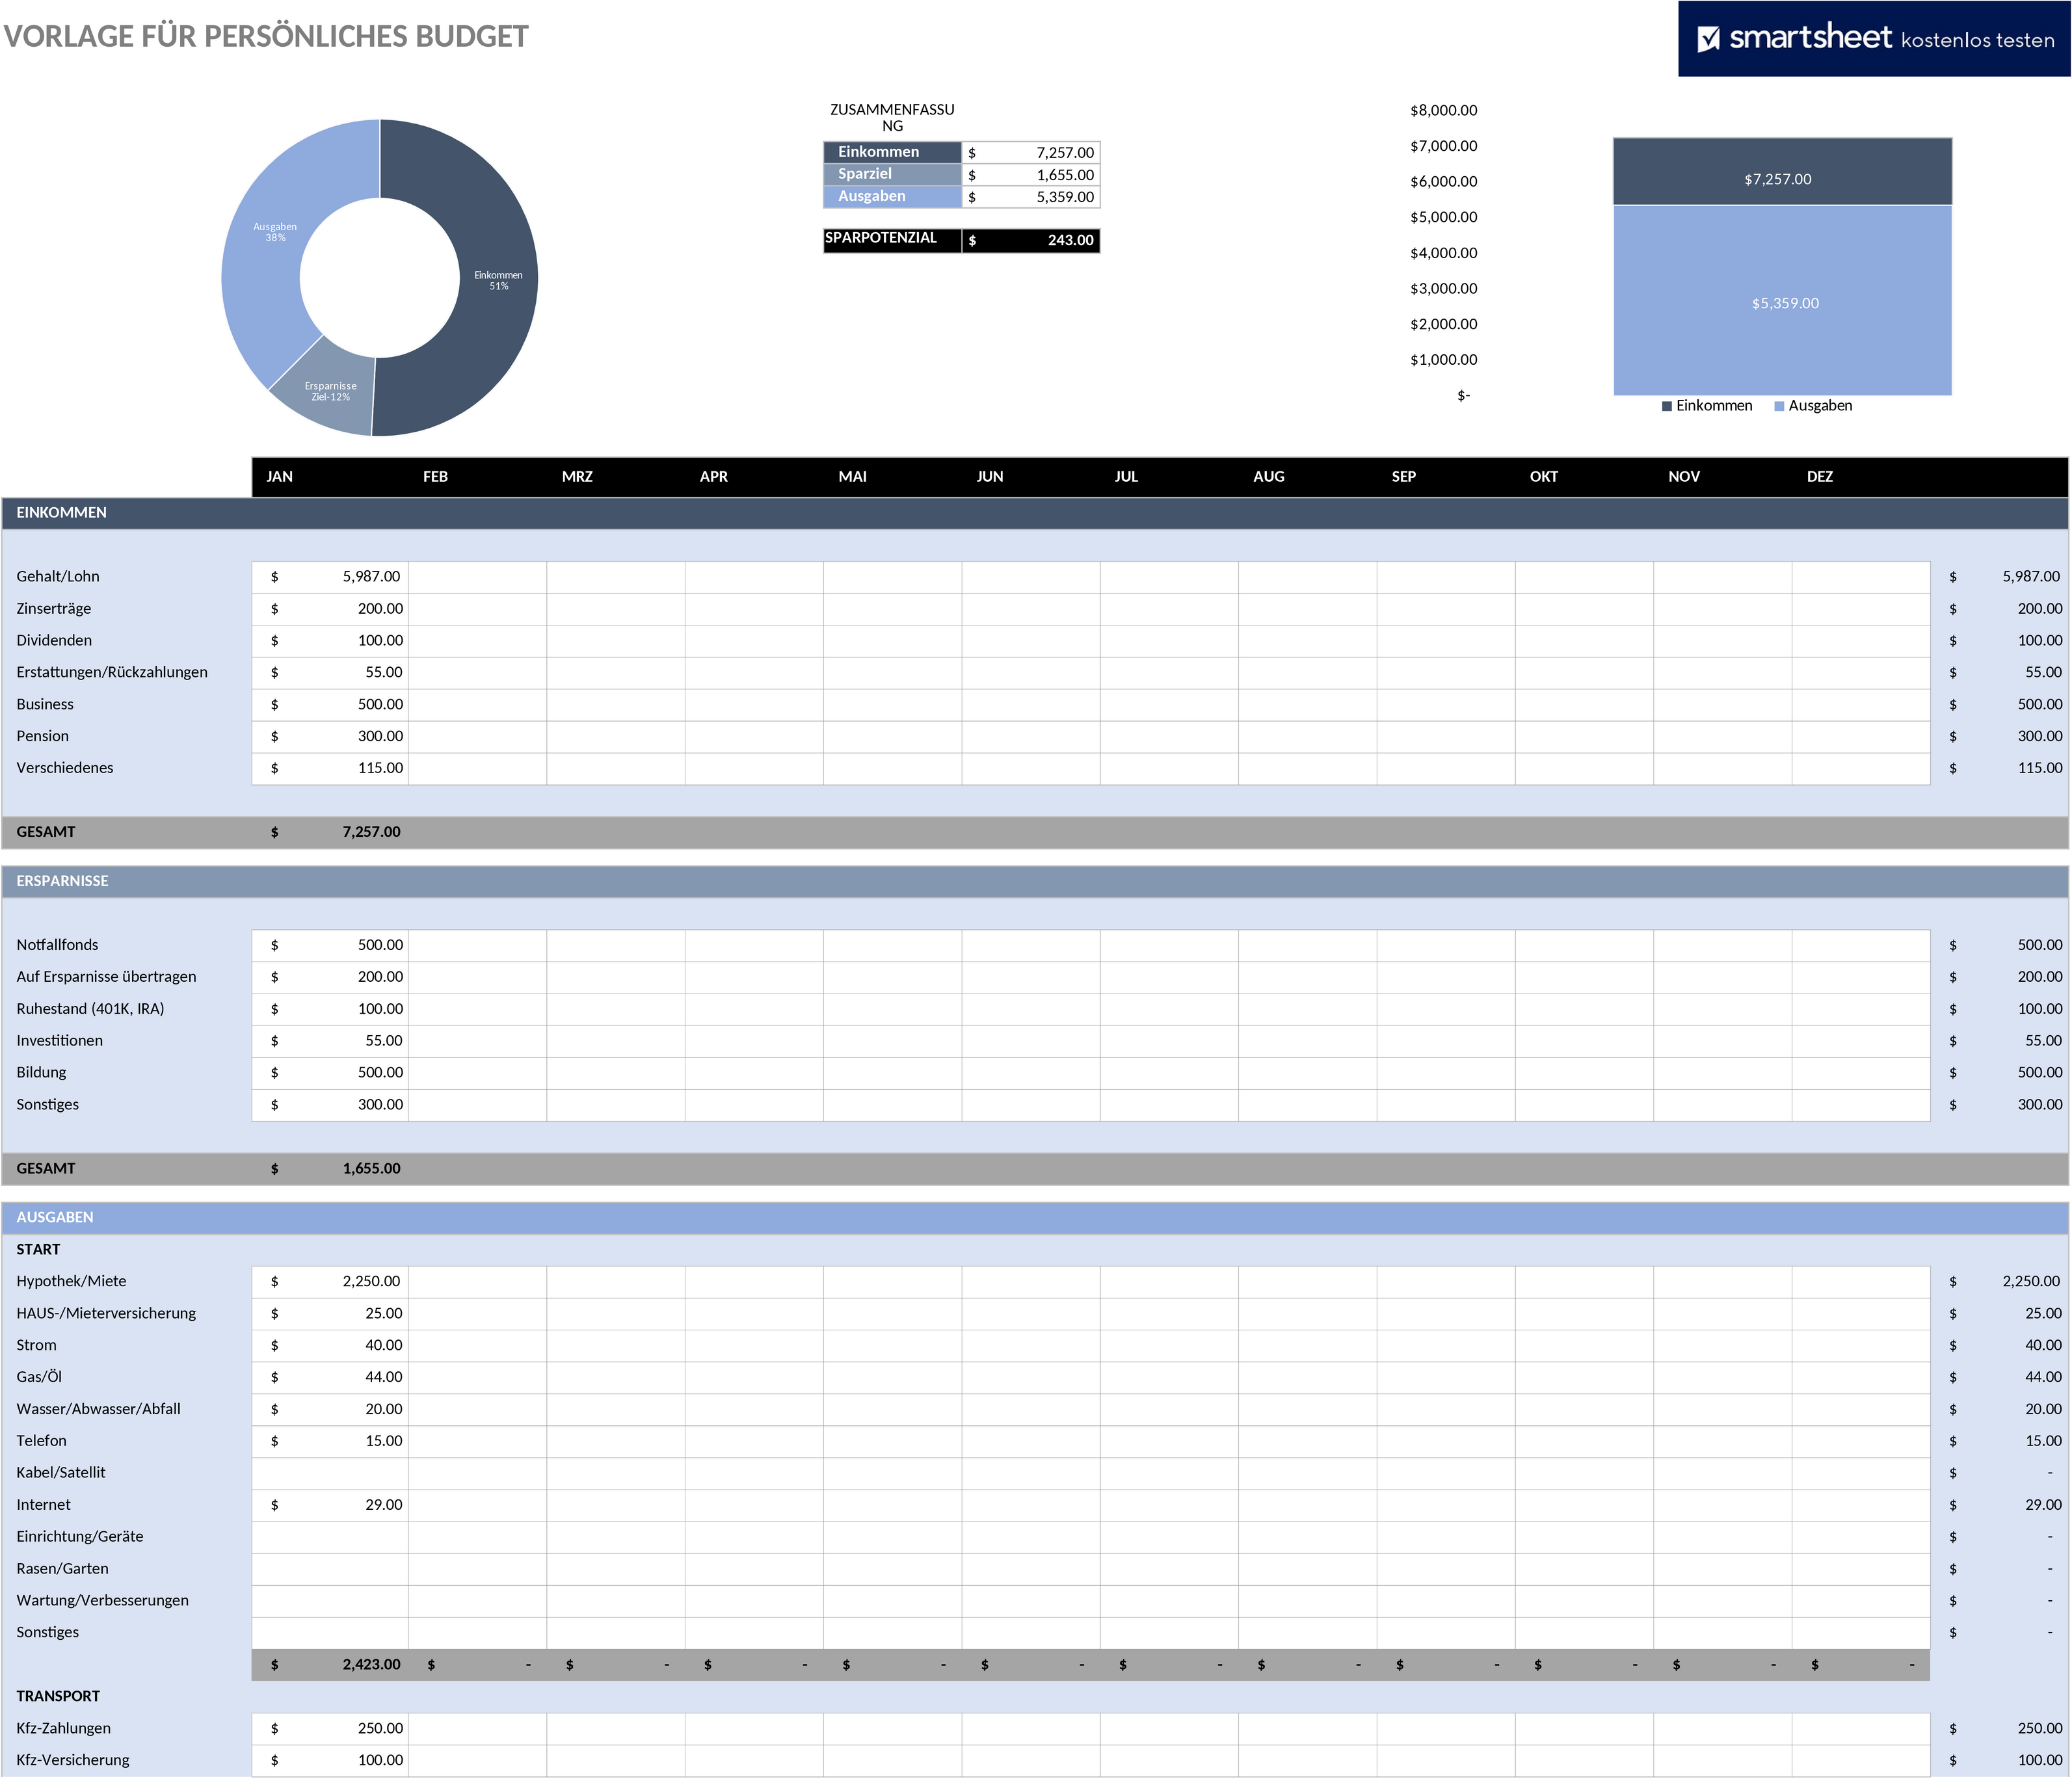Screen dimensions: 2072x1779
Task: Click the START subsection heading
Action: (38, 1250)
